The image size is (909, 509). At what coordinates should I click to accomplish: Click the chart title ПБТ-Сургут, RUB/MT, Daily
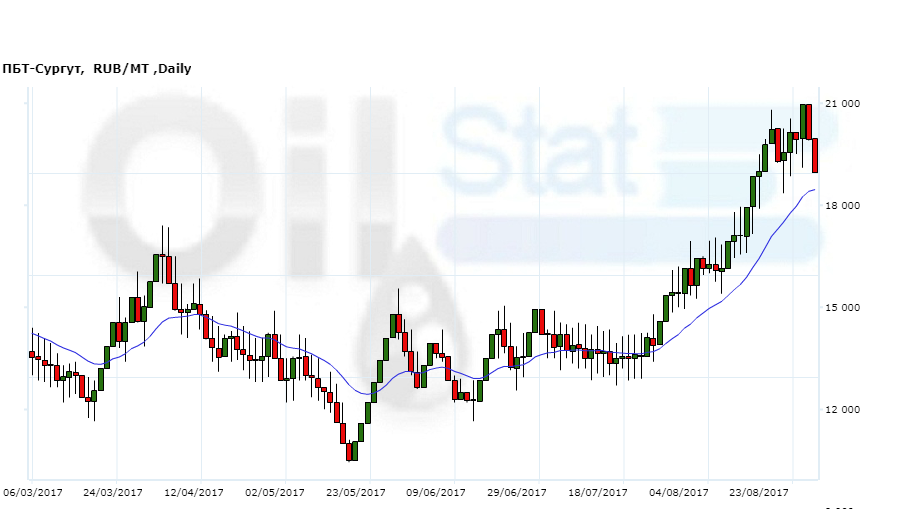coord(97,69)
